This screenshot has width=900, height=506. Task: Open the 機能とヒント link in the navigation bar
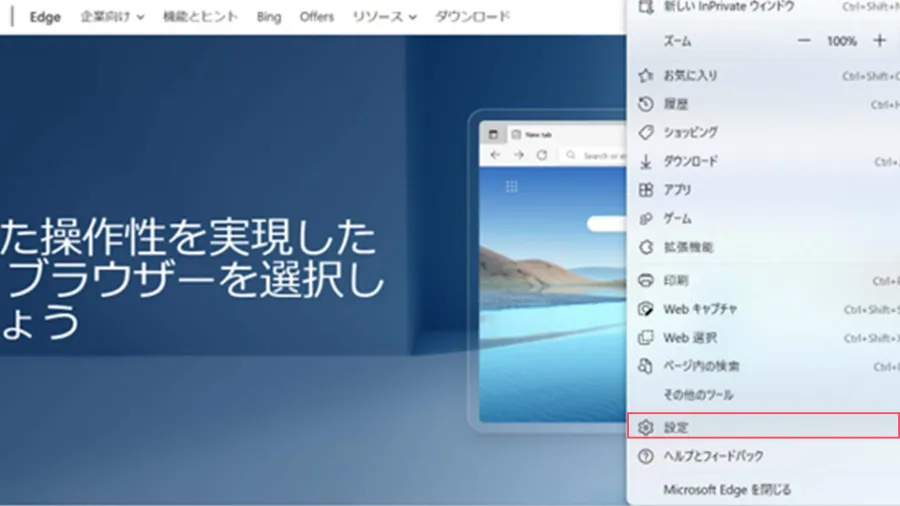pyautogui.click(x=200, y=17)
